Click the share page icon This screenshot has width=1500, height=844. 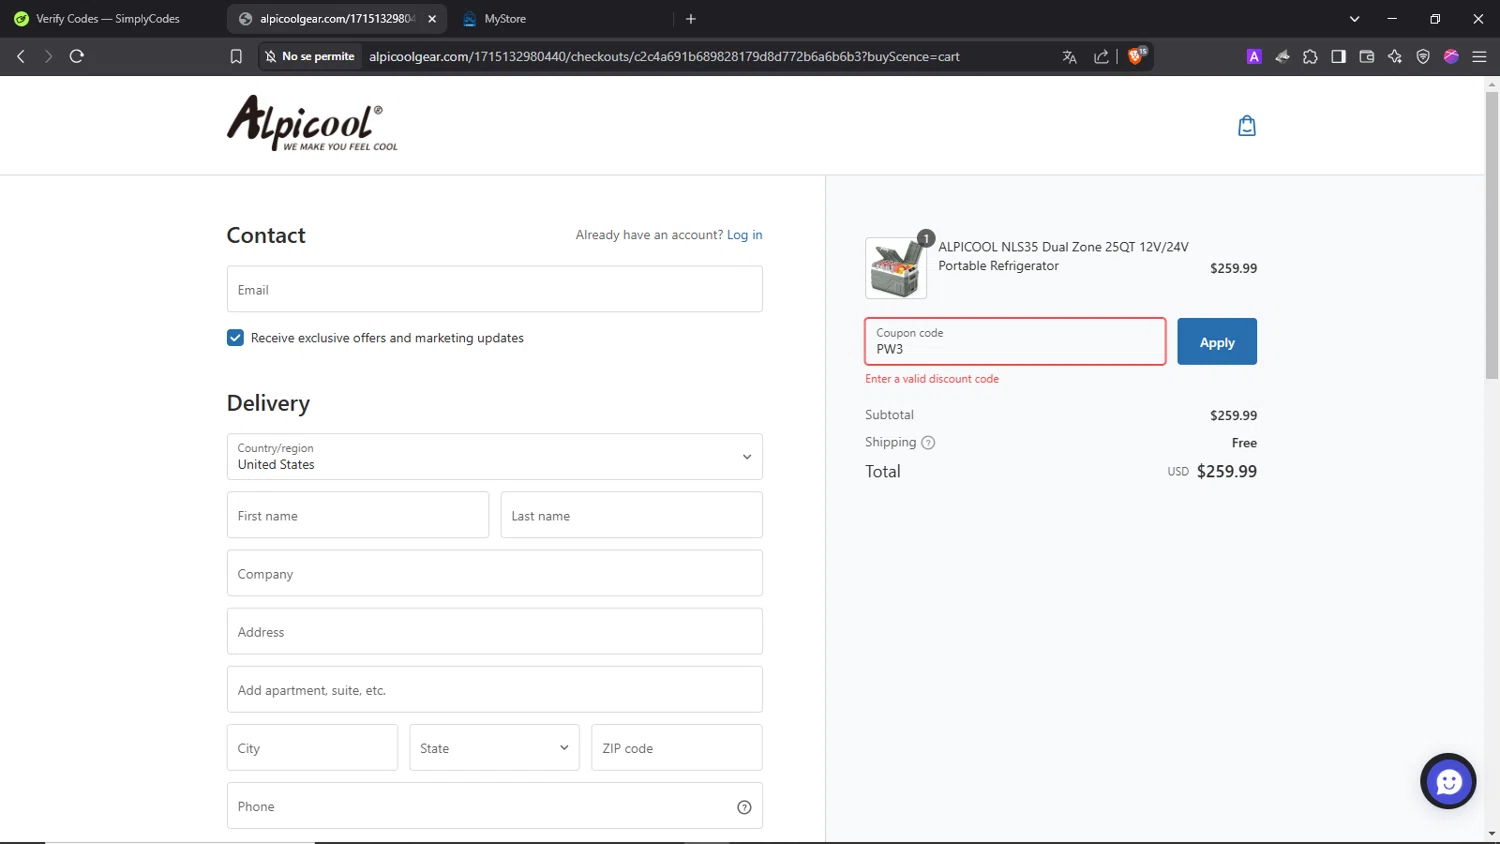tap(1101, 57)
